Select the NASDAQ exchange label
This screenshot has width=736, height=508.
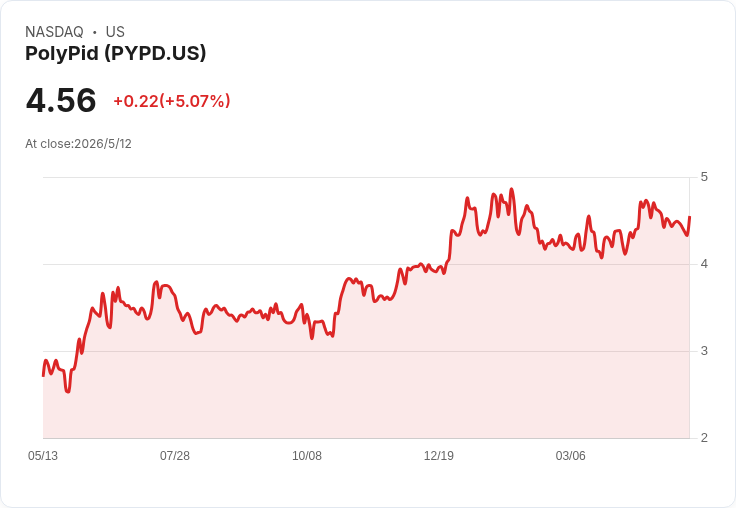point(54,32)
